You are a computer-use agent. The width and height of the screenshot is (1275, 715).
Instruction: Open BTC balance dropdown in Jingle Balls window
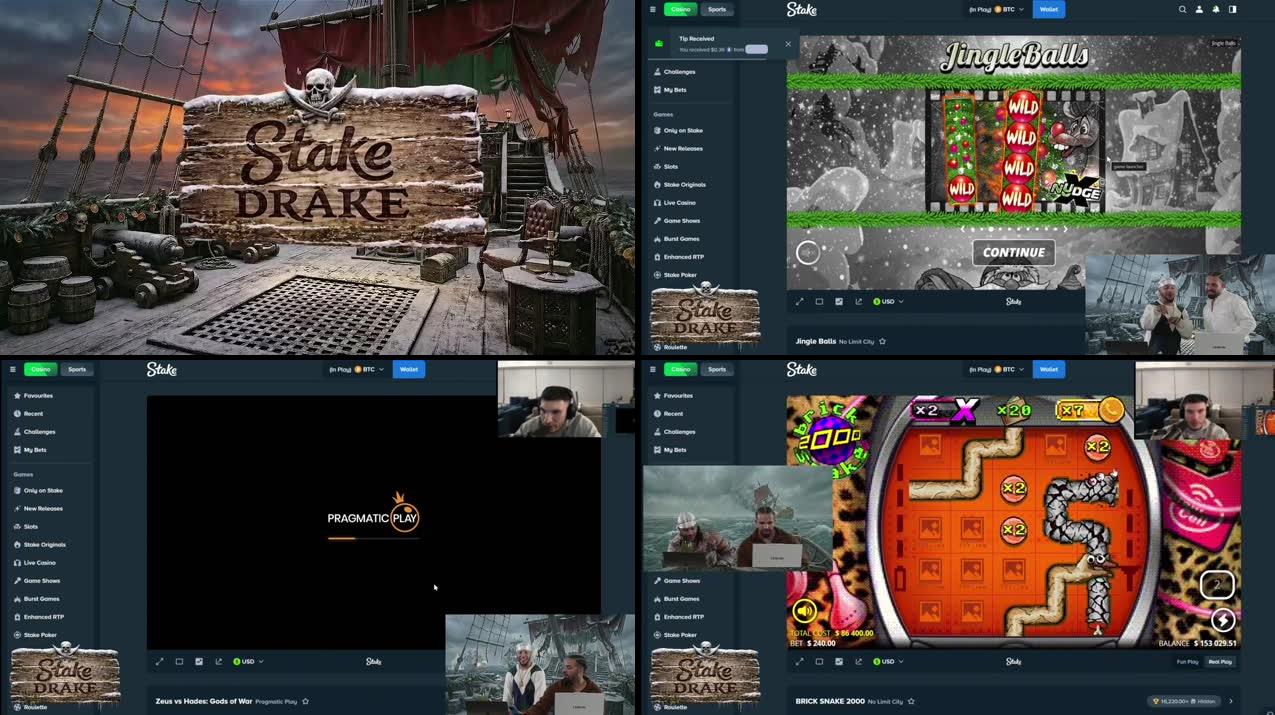pyautogui.click(x=996, y=9)
